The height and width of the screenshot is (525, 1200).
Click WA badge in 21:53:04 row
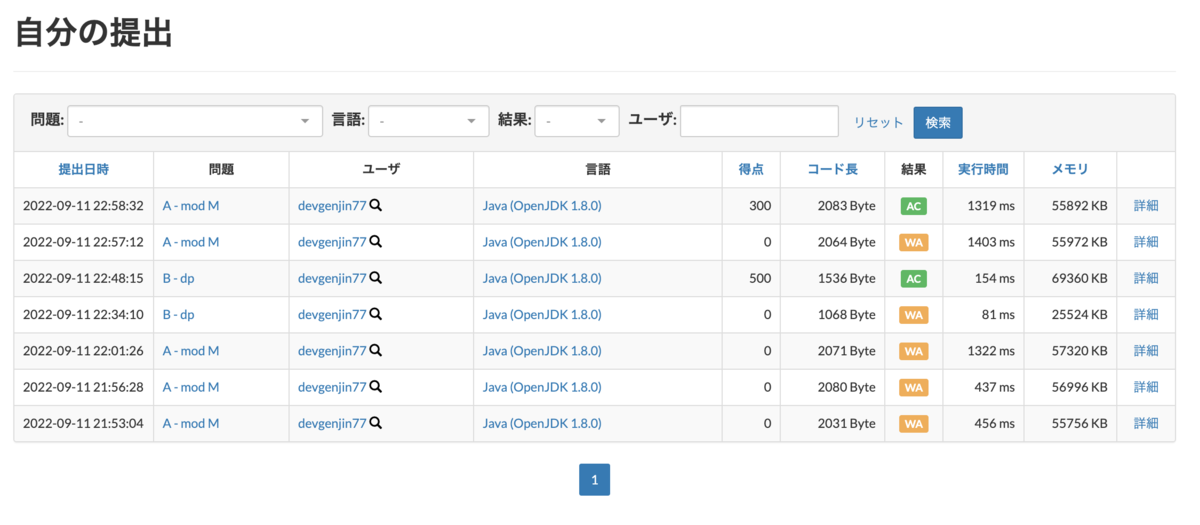[914, 423]
